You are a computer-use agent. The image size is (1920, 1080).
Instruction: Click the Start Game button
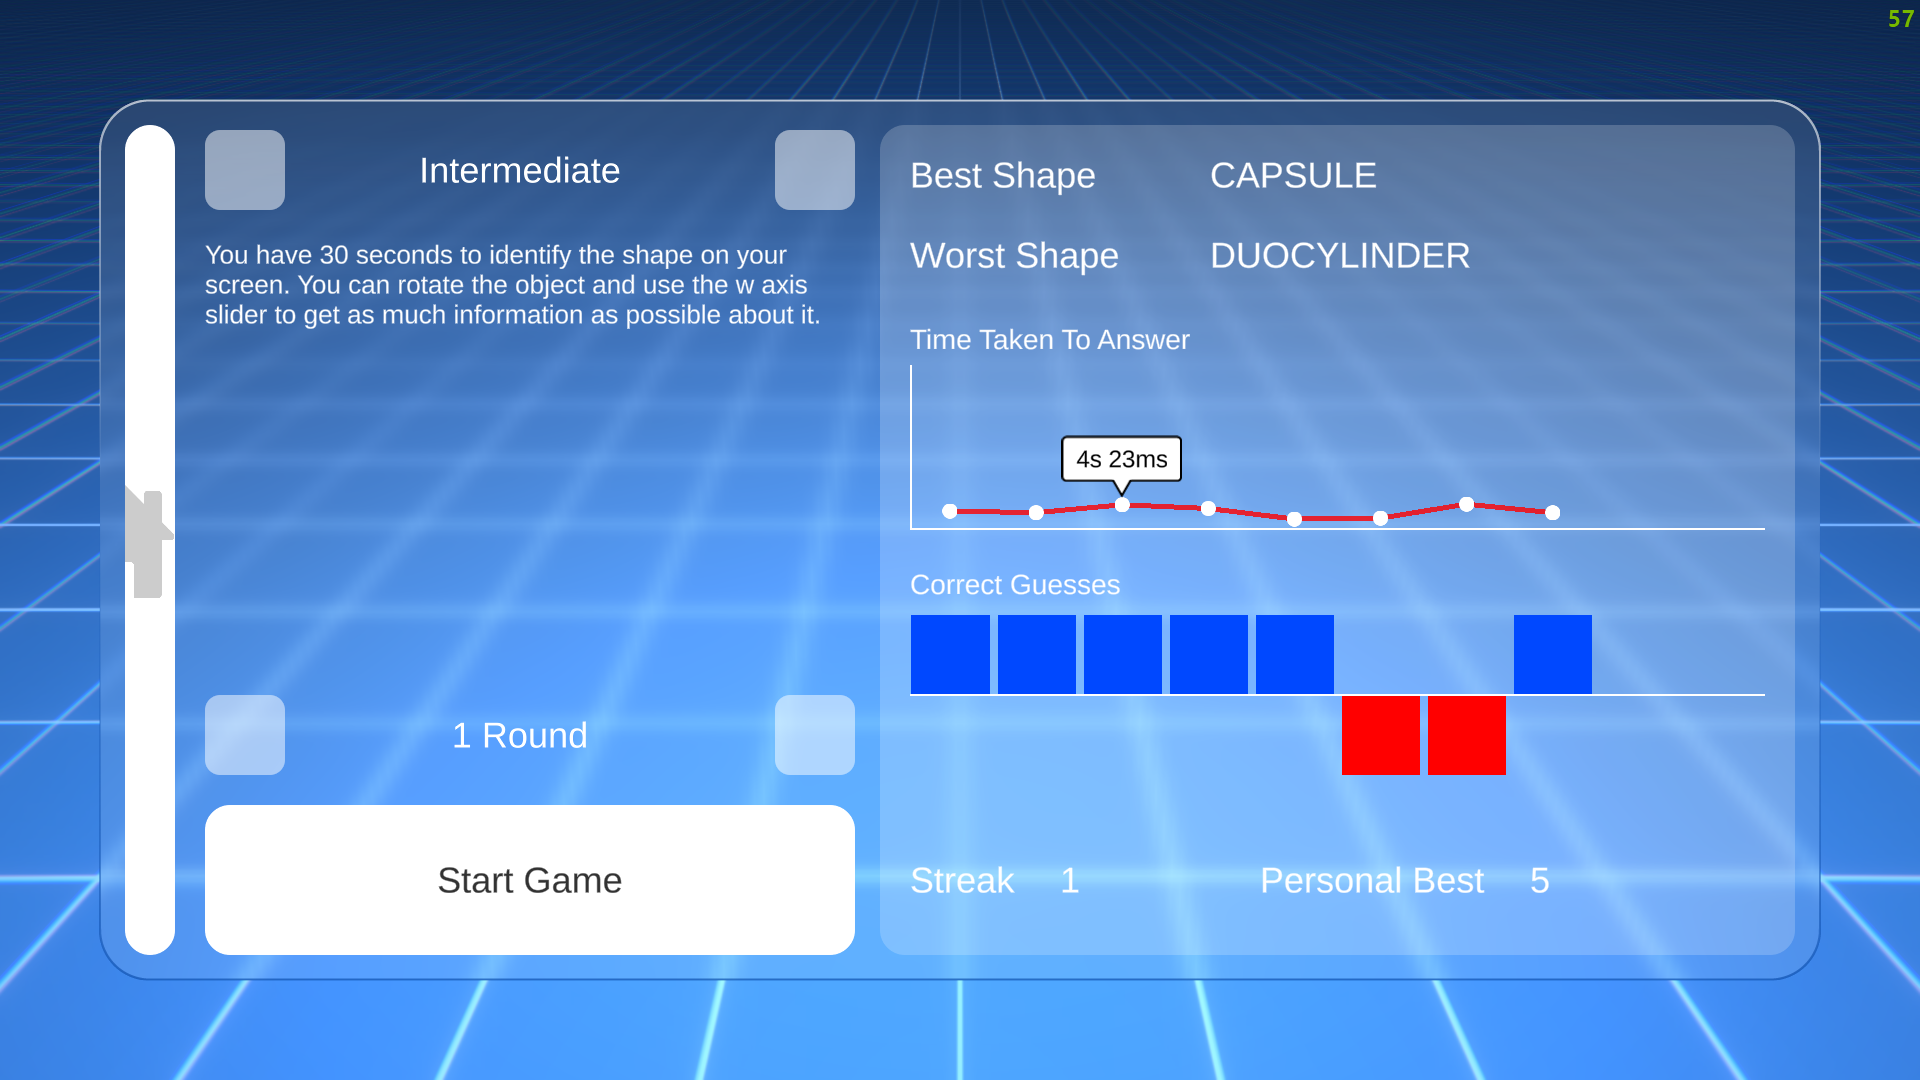[529, 880]
